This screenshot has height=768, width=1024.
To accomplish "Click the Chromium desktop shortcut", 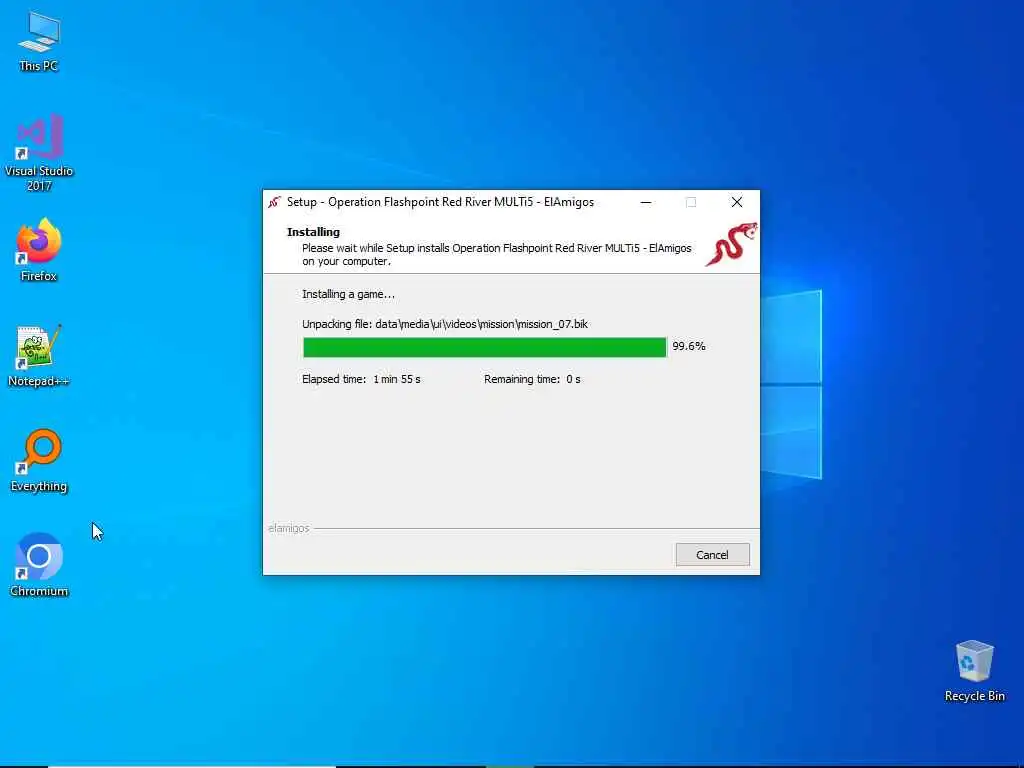I will point(39,566).
